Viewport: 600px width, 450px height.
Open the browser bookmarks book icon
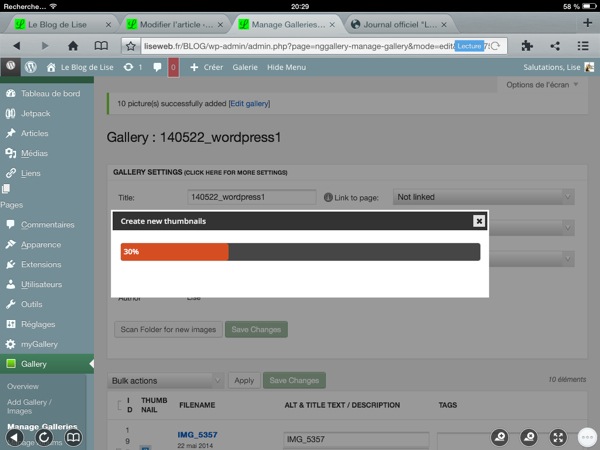coord(100,46)
